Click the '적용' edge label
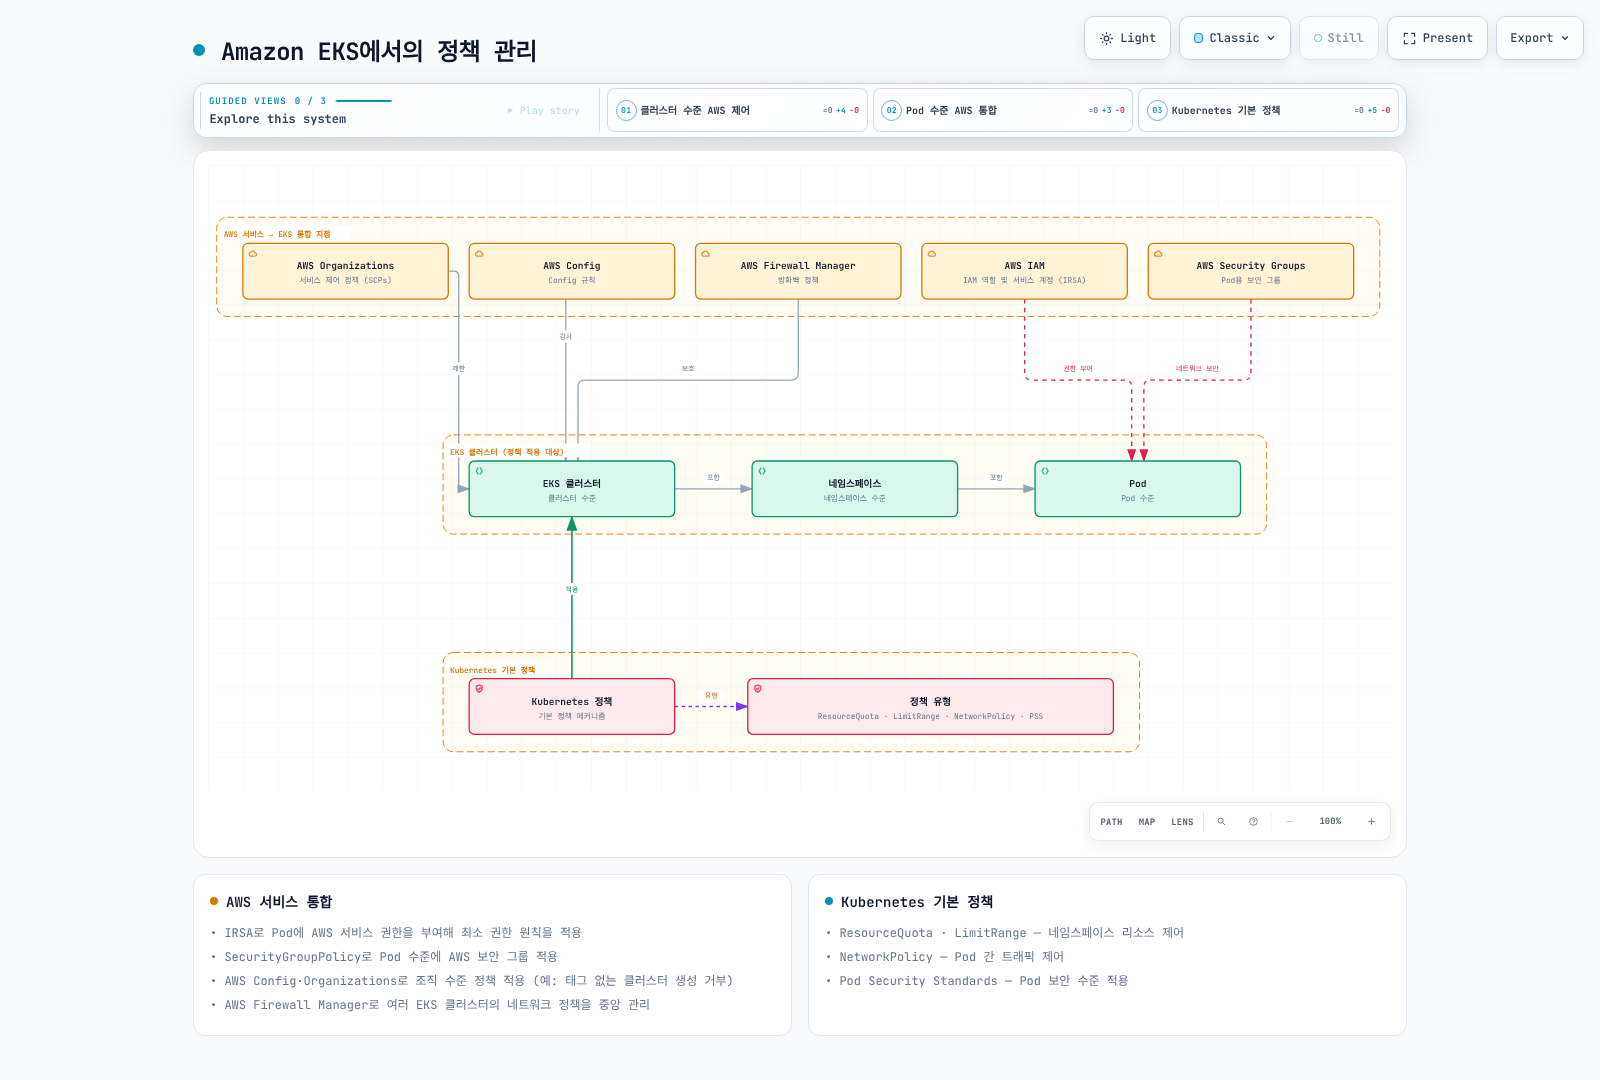Screen dimensions: 1600x1080 point(572,590)
